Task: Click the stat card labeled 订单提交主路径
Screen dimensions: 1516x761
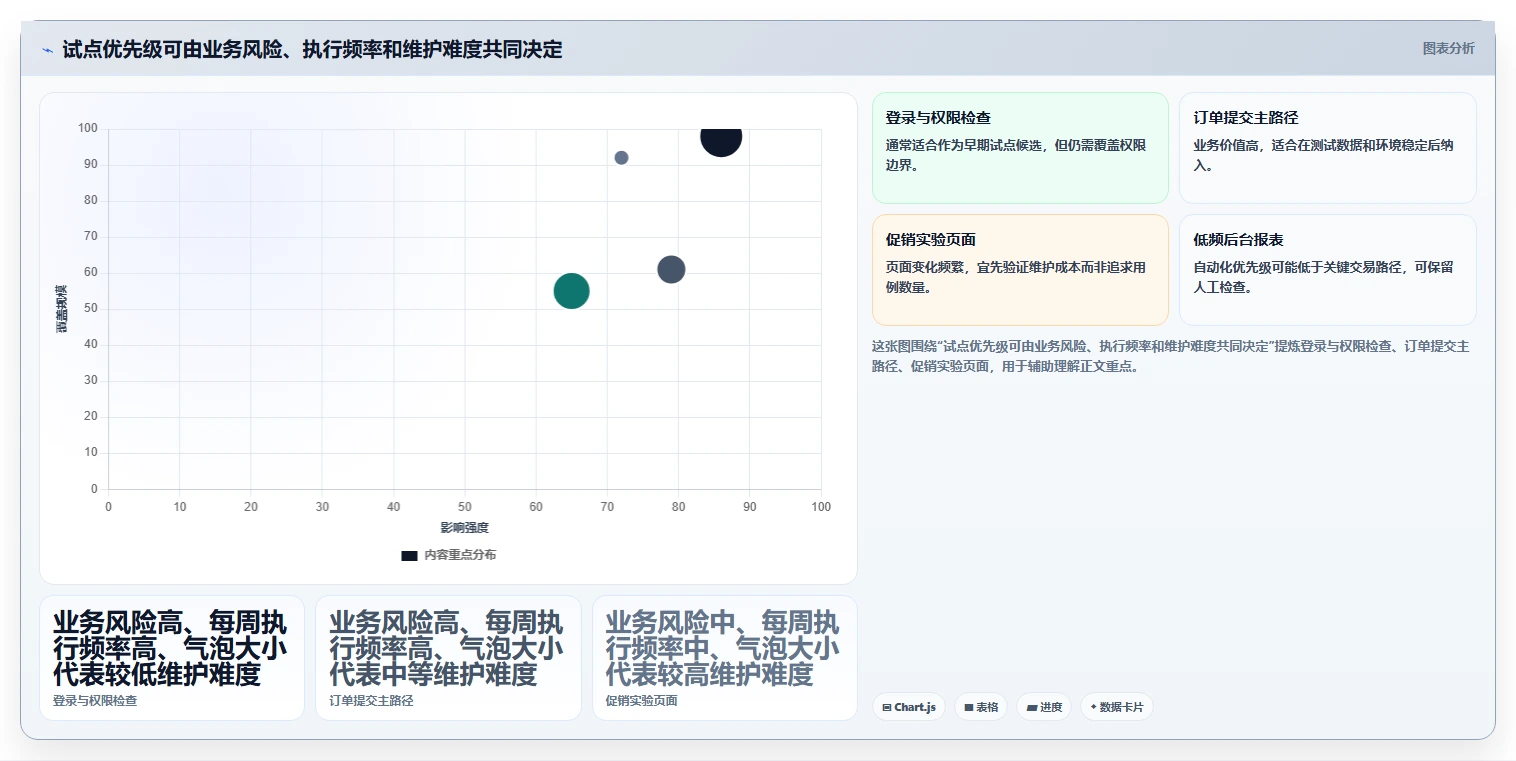Action: click(448, 658)
